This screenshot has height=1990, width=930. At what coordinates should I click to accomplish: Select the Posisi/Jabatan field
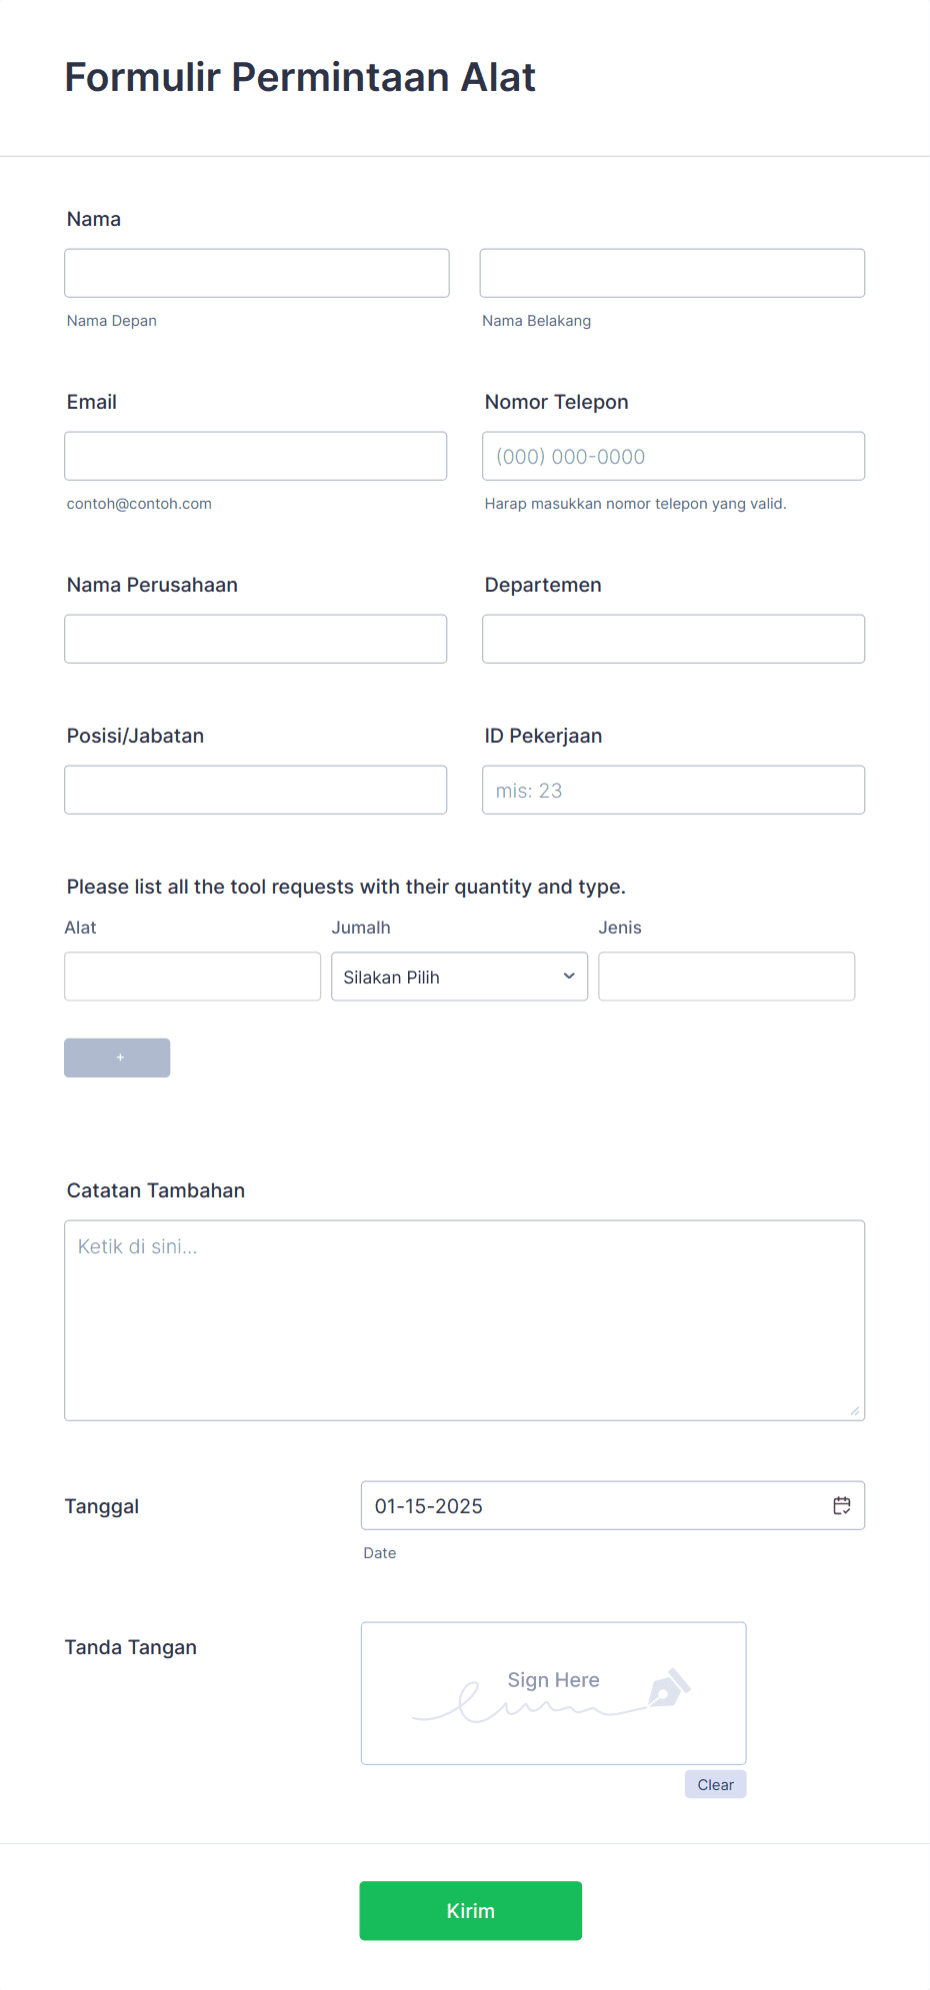(256, 789)
